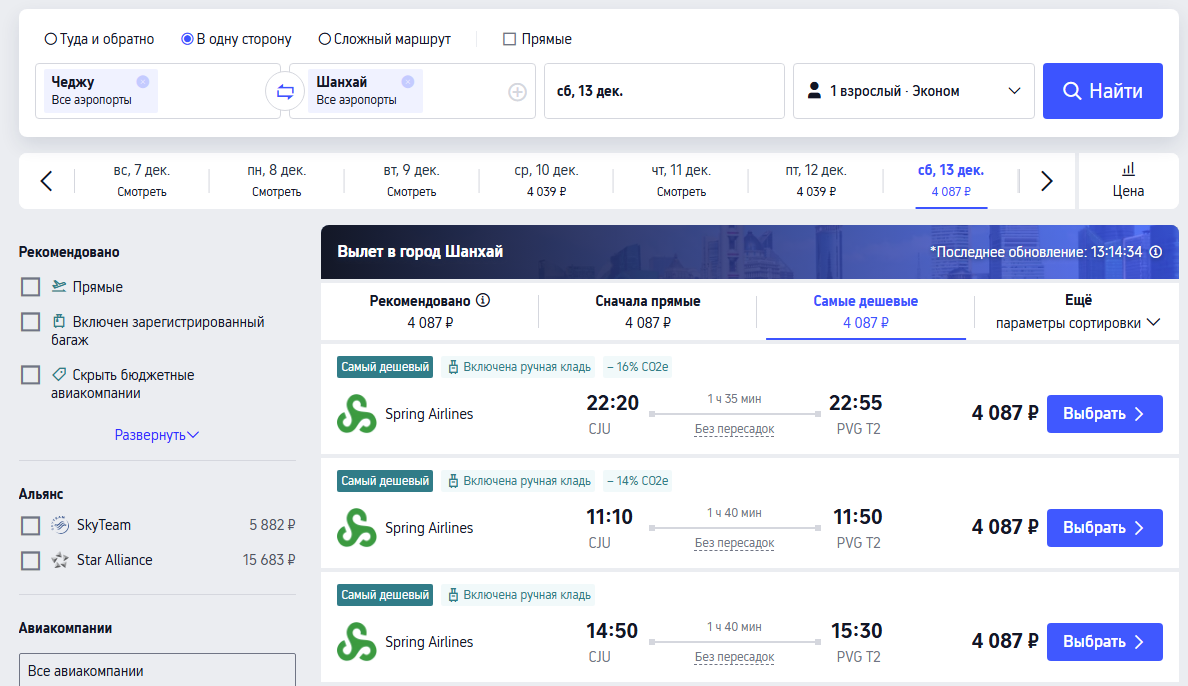Sort by Самые дешевые tab
Image resolution: width=1188 pixels, height=686 pixels.
tap(865, 312)
